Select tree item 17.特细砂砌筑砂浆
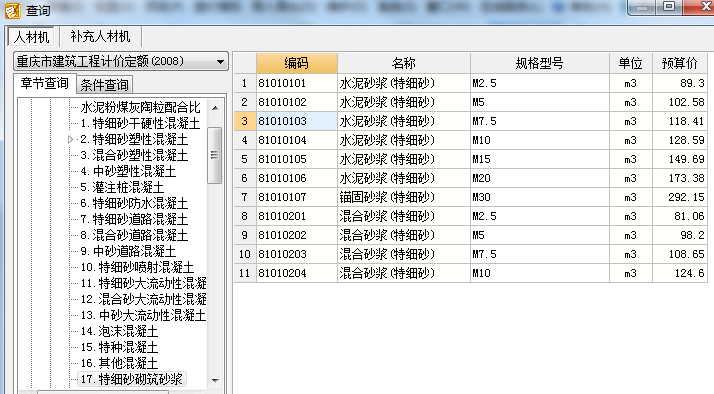The height and width of the screenshot is (394, 714). 132,379
